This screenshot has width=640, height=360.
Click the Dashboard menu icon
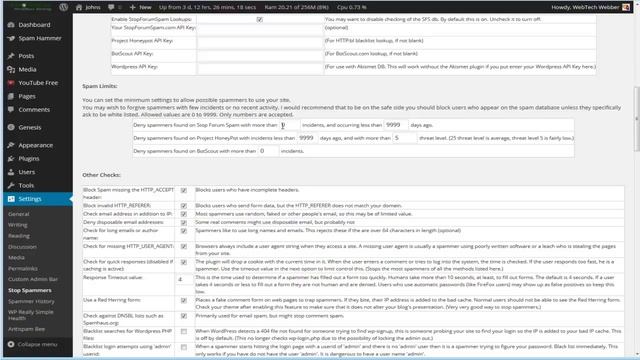pyautogui.click(x=11, y=24)
